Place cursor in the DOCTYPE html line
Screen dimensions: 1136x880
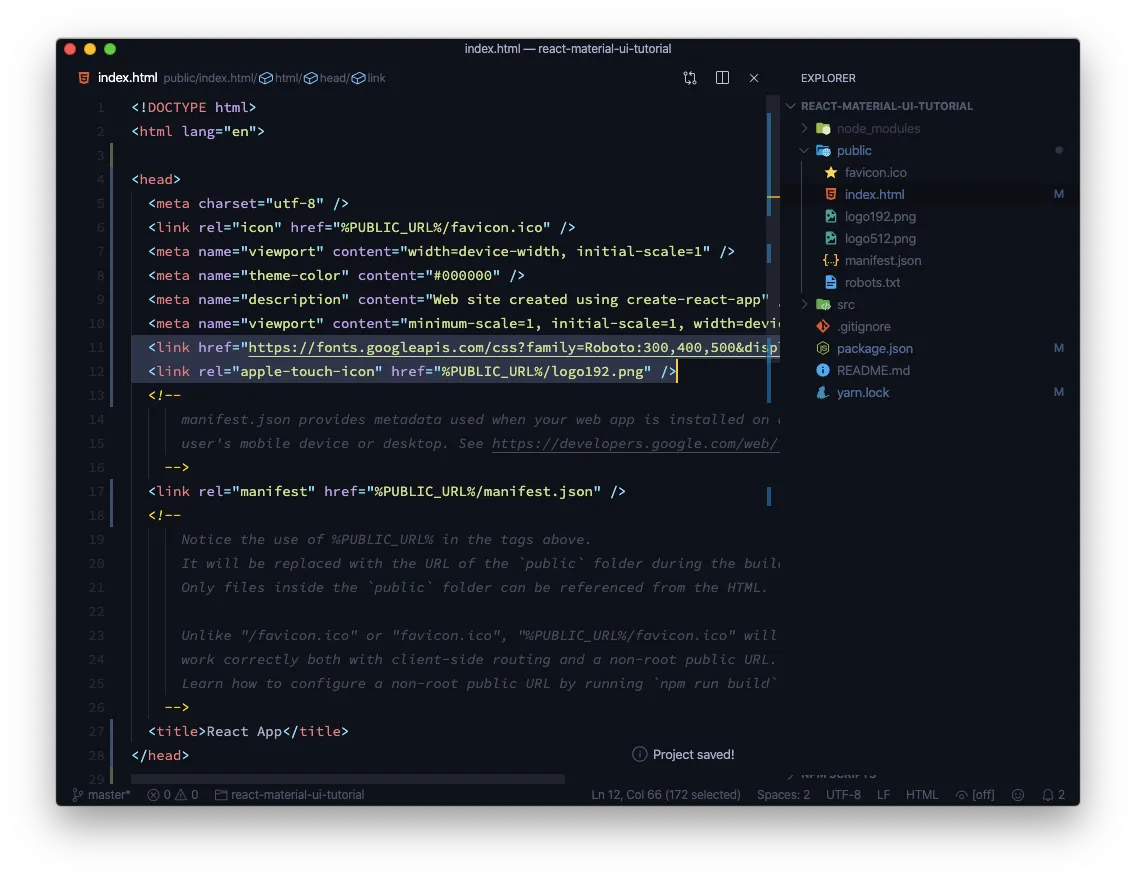(193, 107)
